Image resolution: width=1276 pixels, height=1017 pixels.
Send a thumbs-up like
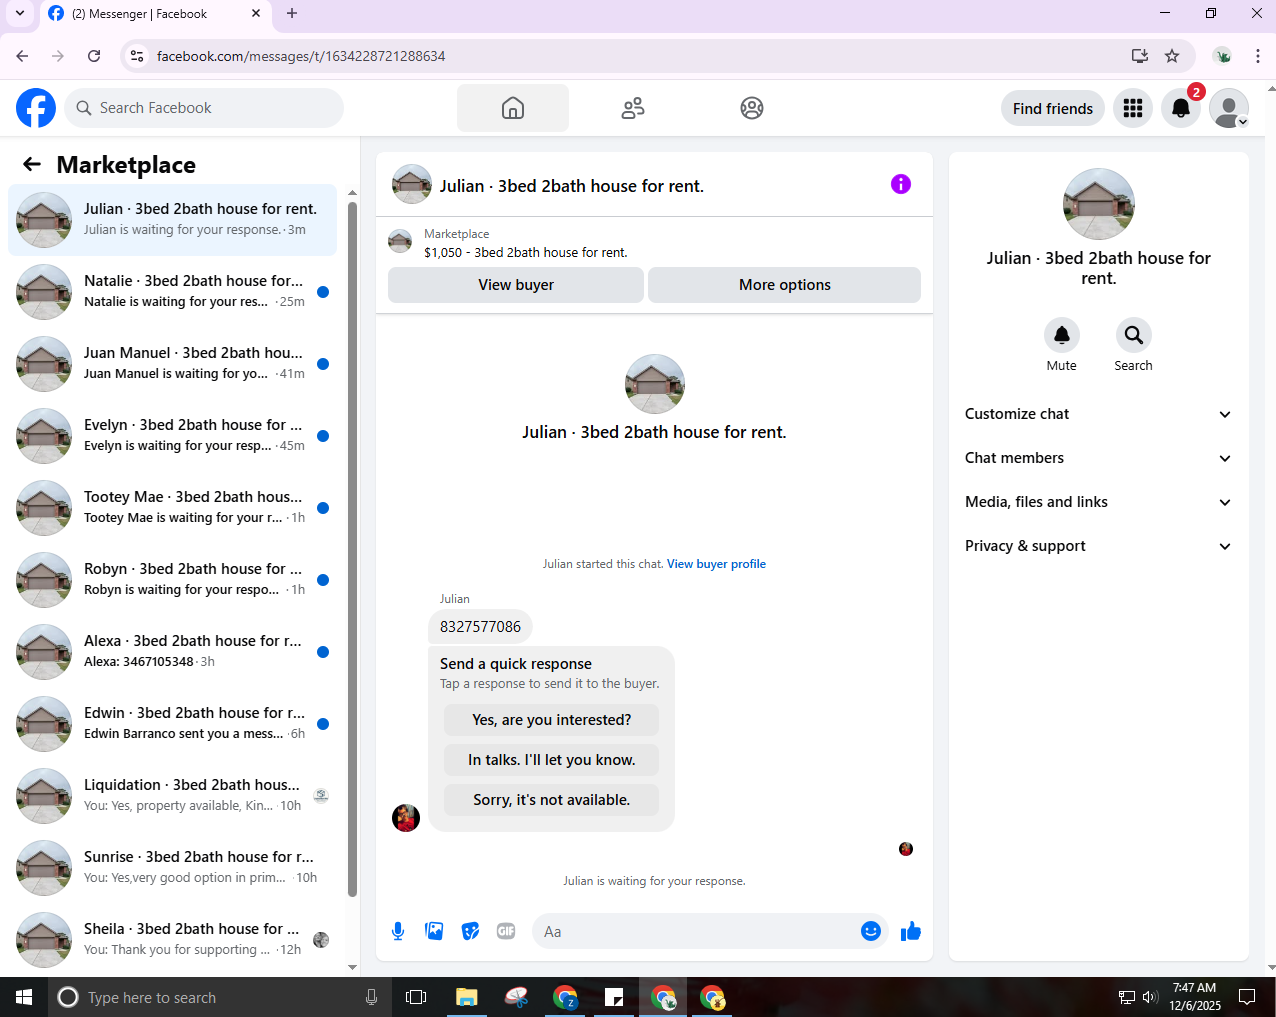(x=911, y=931)
